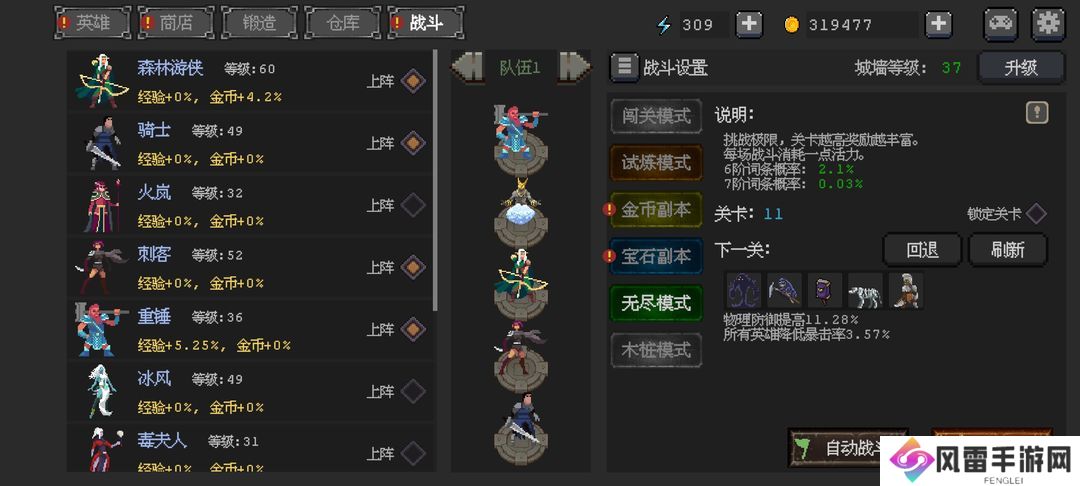1080x486 pixels.
Task: Switch to the 锻造 tab
Action: (x=260, y=23)
